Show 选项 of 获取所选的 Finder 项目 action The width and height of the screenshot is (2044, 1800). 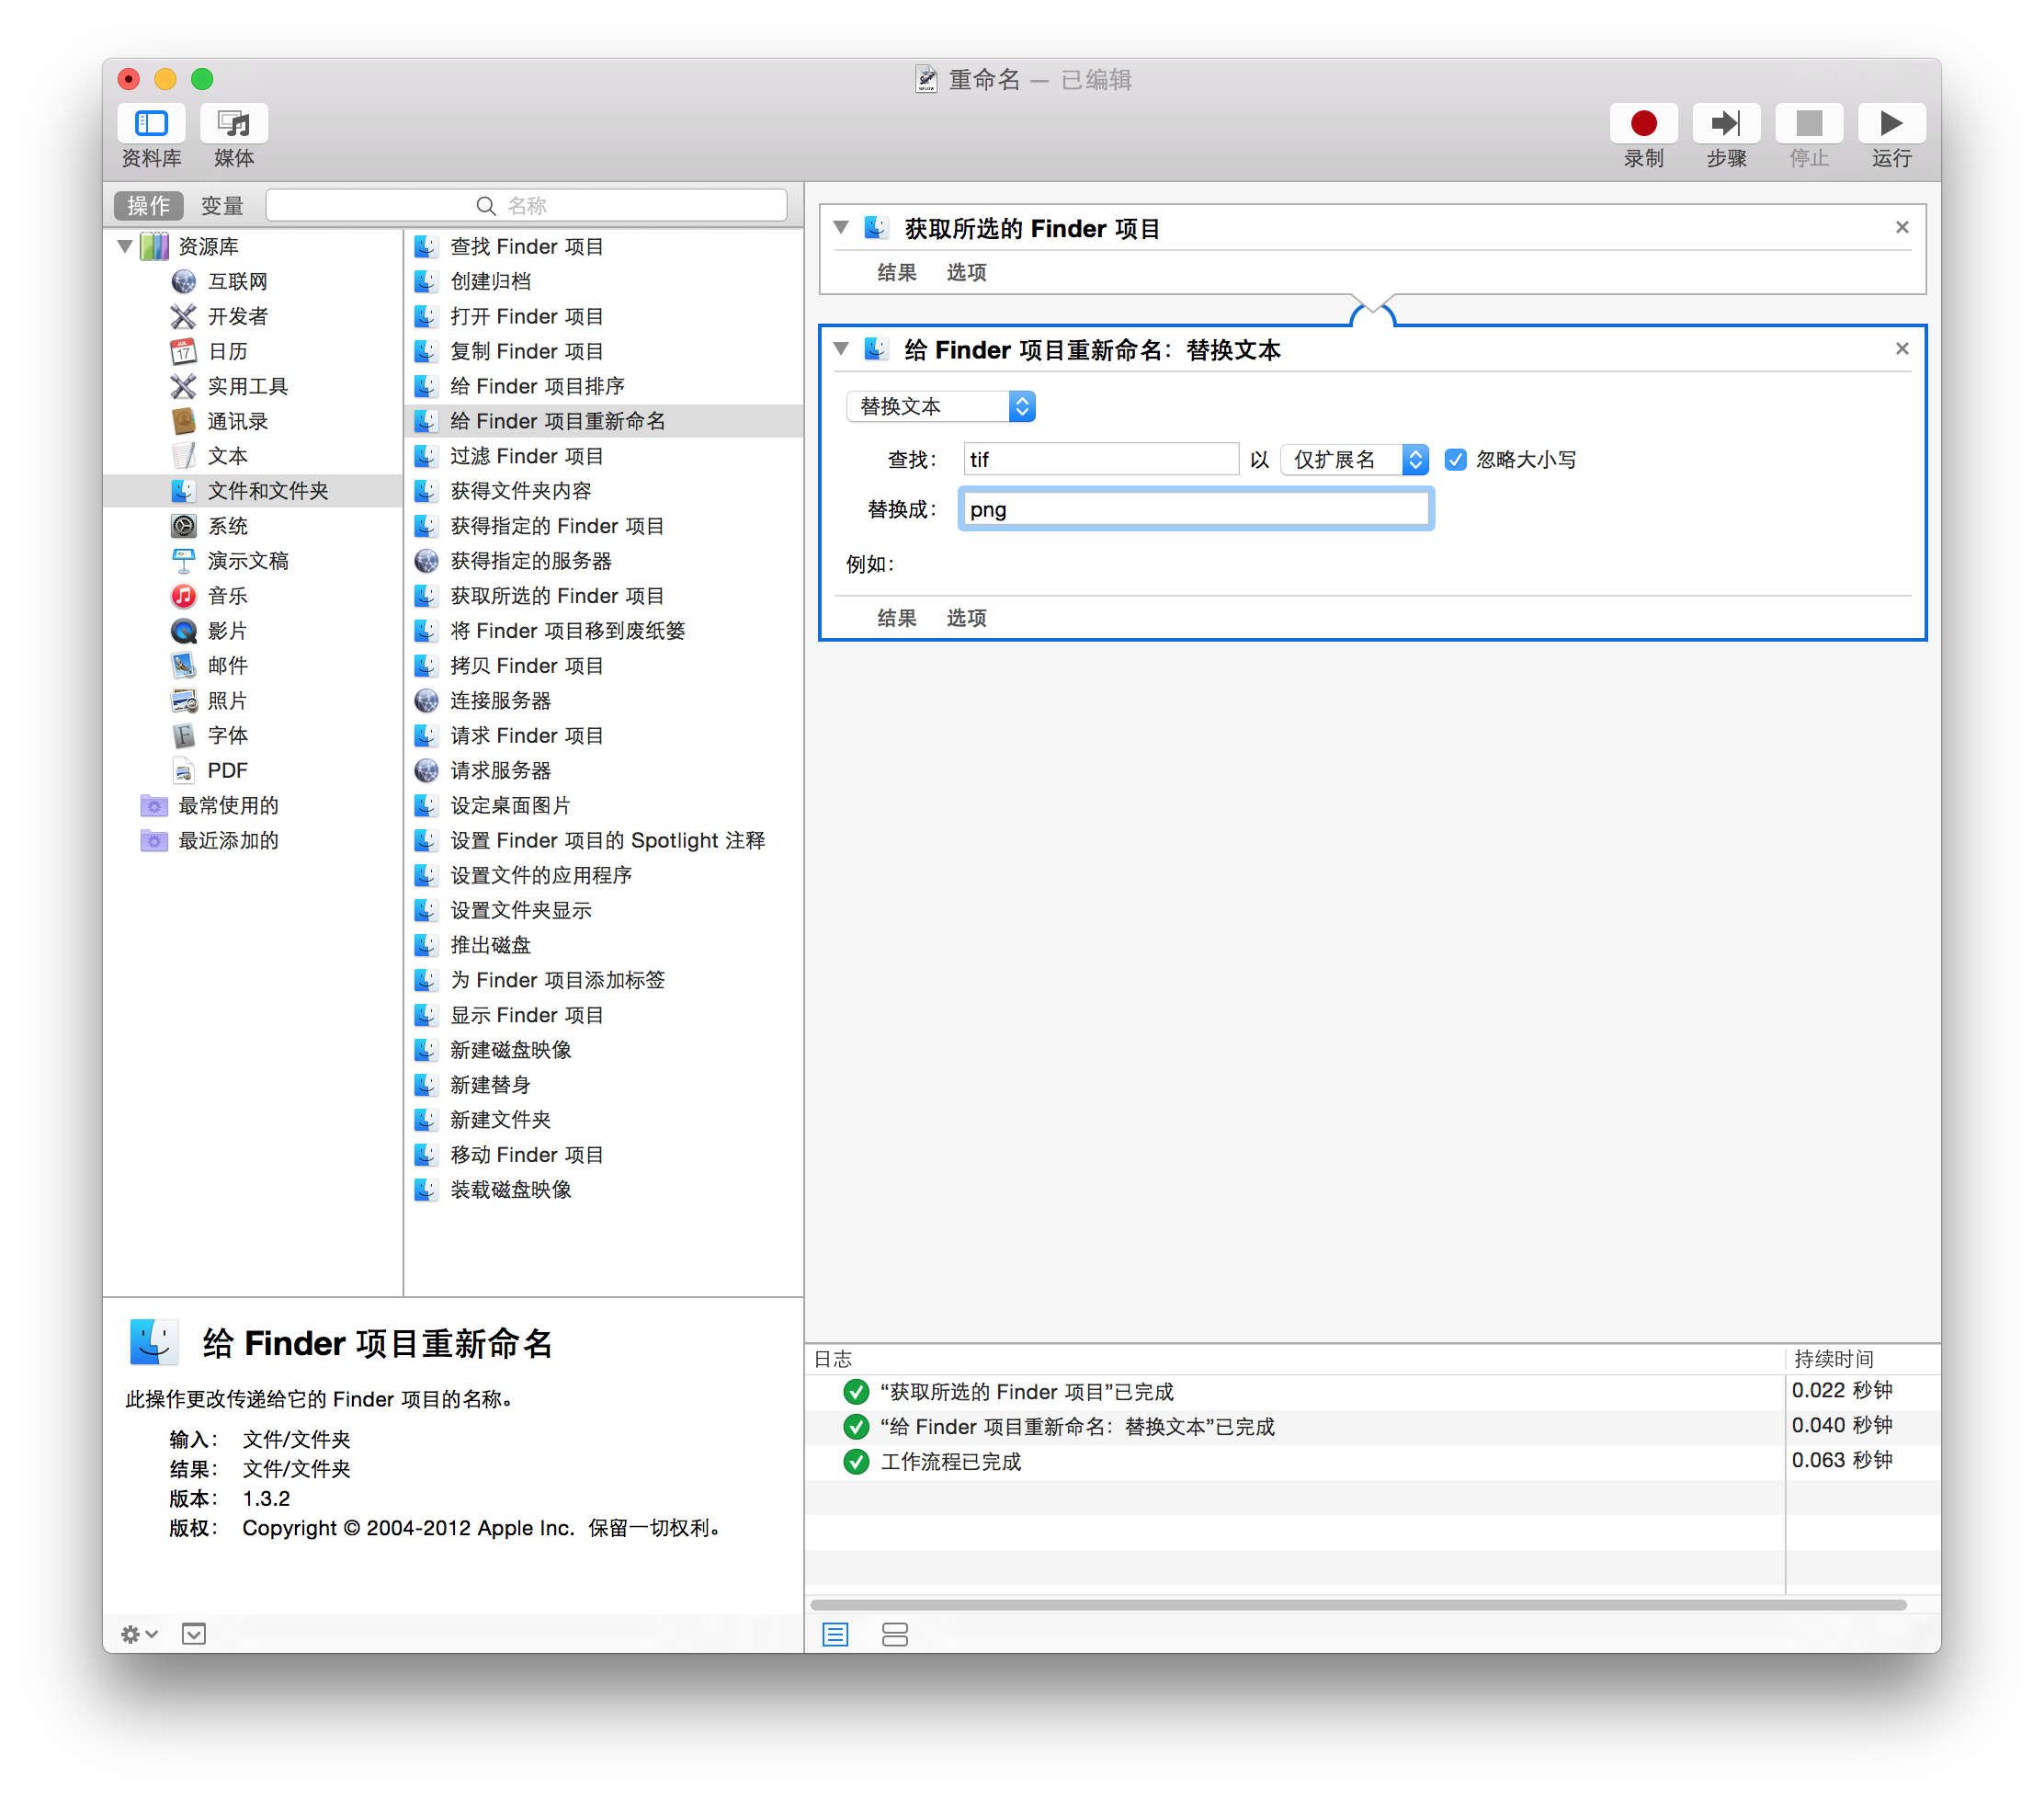pos(966,273)
